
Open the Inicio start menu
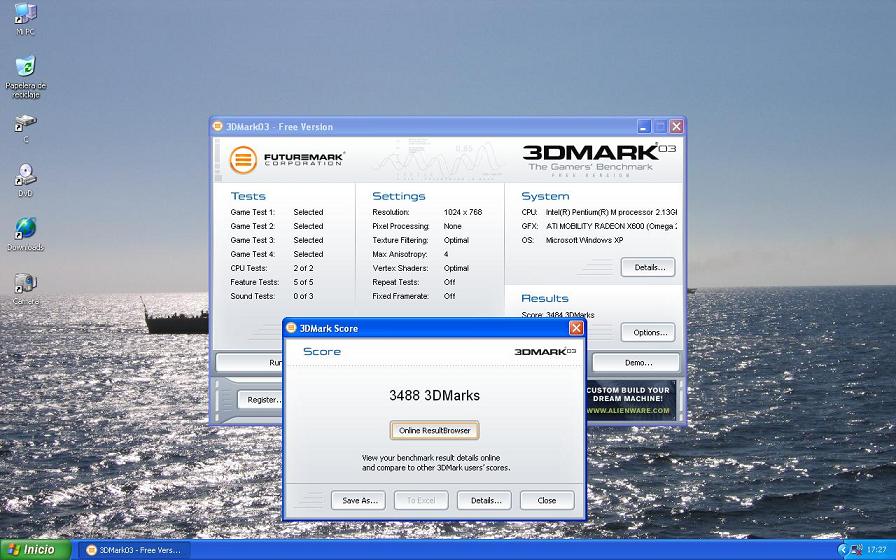click(35, 550)
